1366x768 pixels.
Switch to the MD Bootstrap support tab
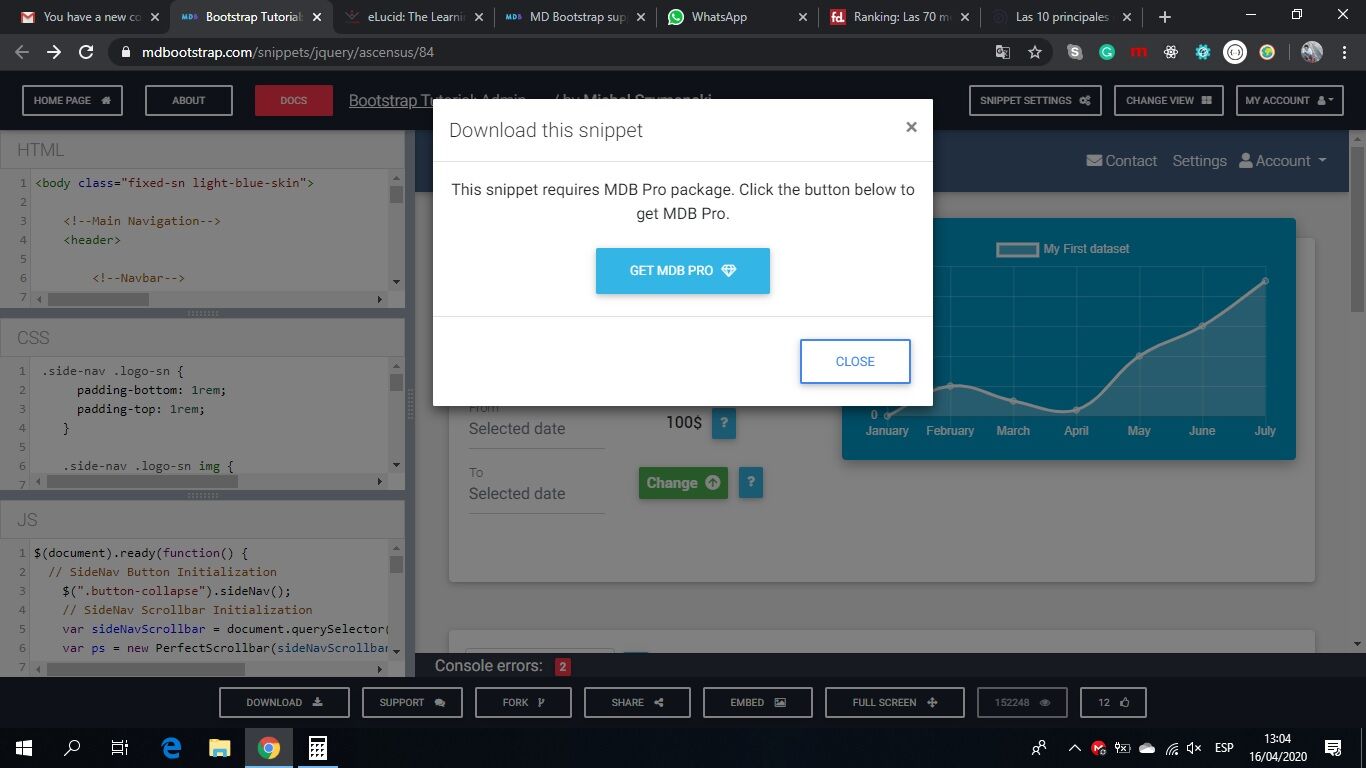click(572, 17)
